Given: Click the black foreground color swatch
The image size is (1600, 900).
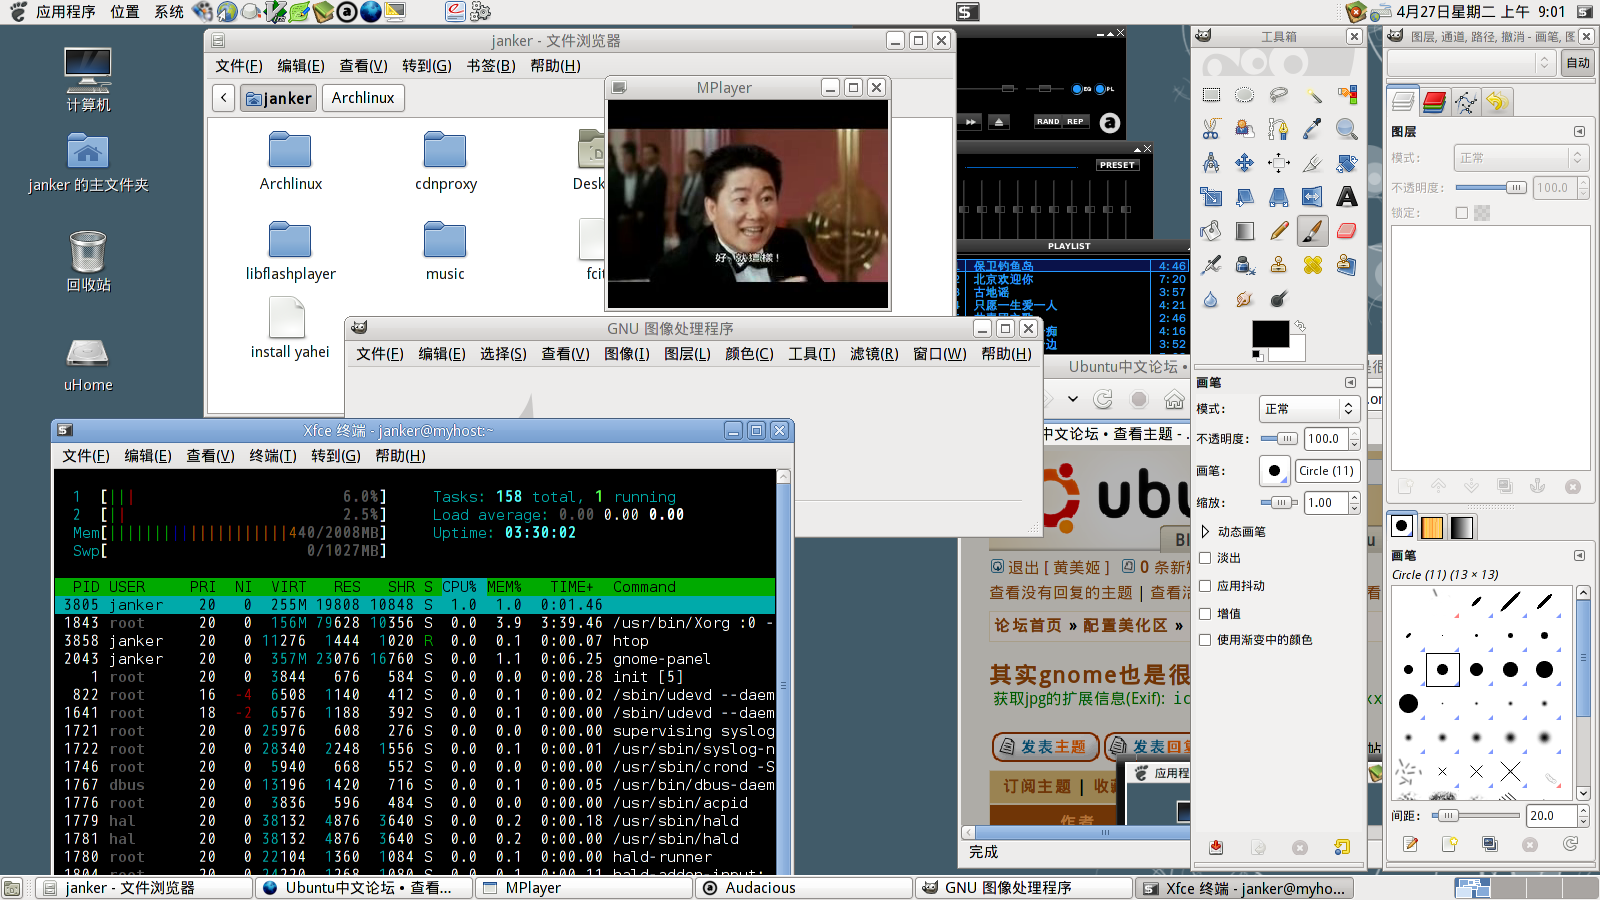Looking at the screenshot, I should [1269, 335].
